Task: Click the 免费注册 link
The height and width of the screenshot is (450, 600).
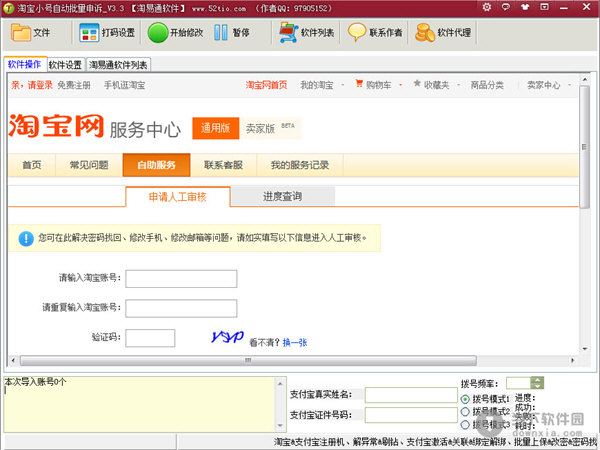Action: [74, 85]
